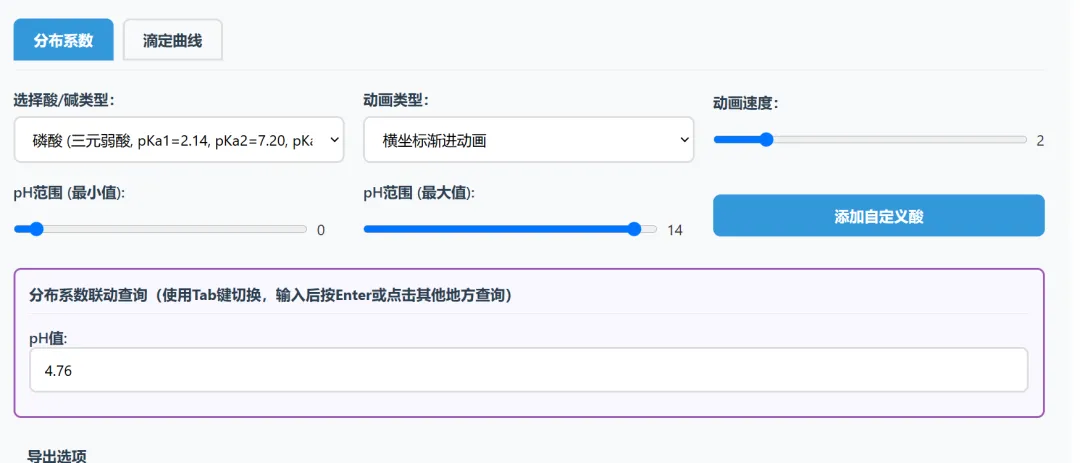Screen dimensions: 1080x463
Task: Click the 分布系数联动查询 heading text
Action: pyautogui.click(x=270, y=295)
